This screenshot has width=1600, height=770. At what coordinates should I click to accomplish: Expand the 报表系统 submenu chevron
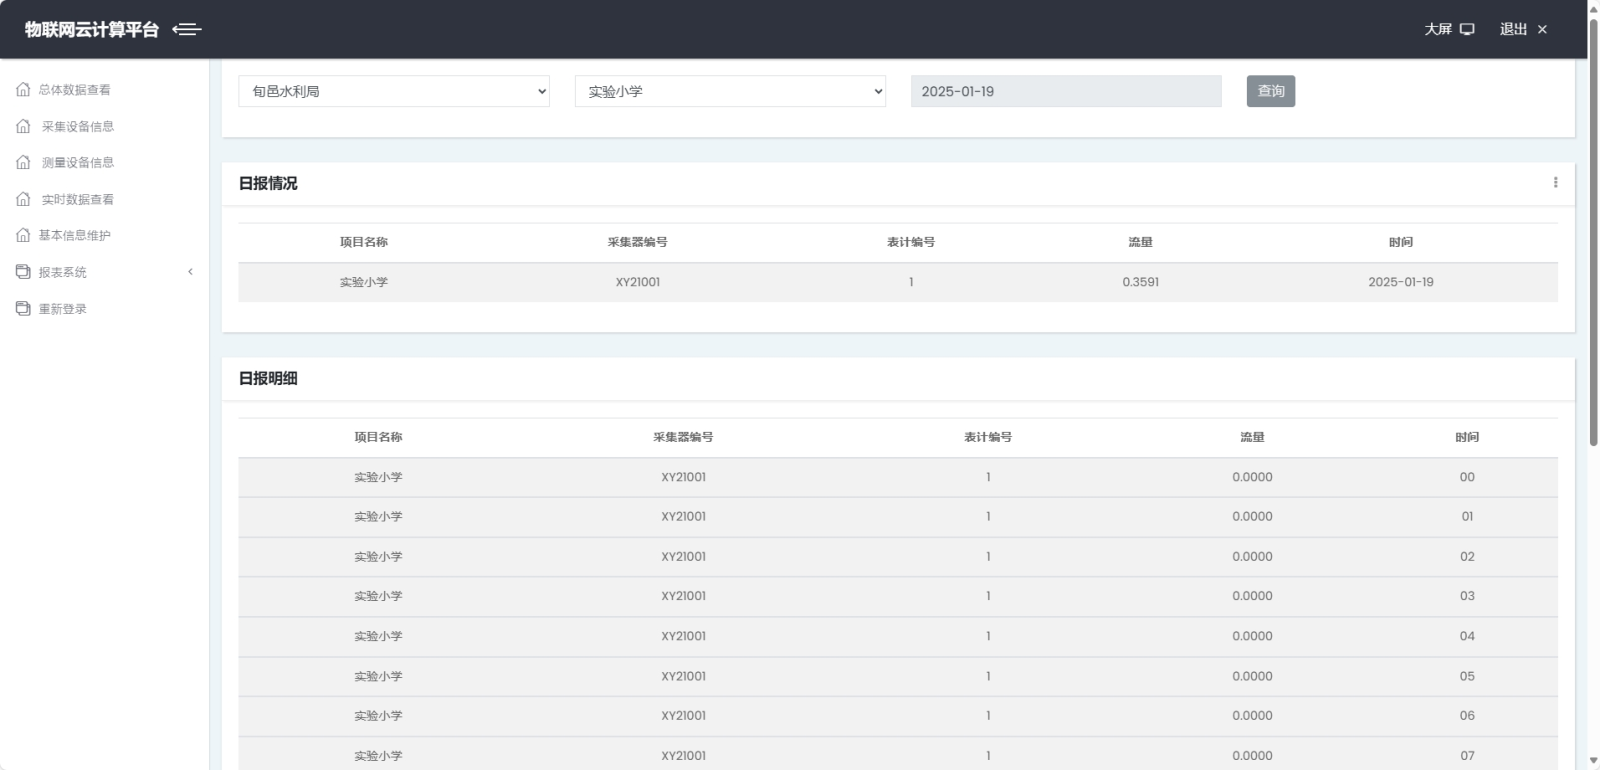[x=190, y=272]
